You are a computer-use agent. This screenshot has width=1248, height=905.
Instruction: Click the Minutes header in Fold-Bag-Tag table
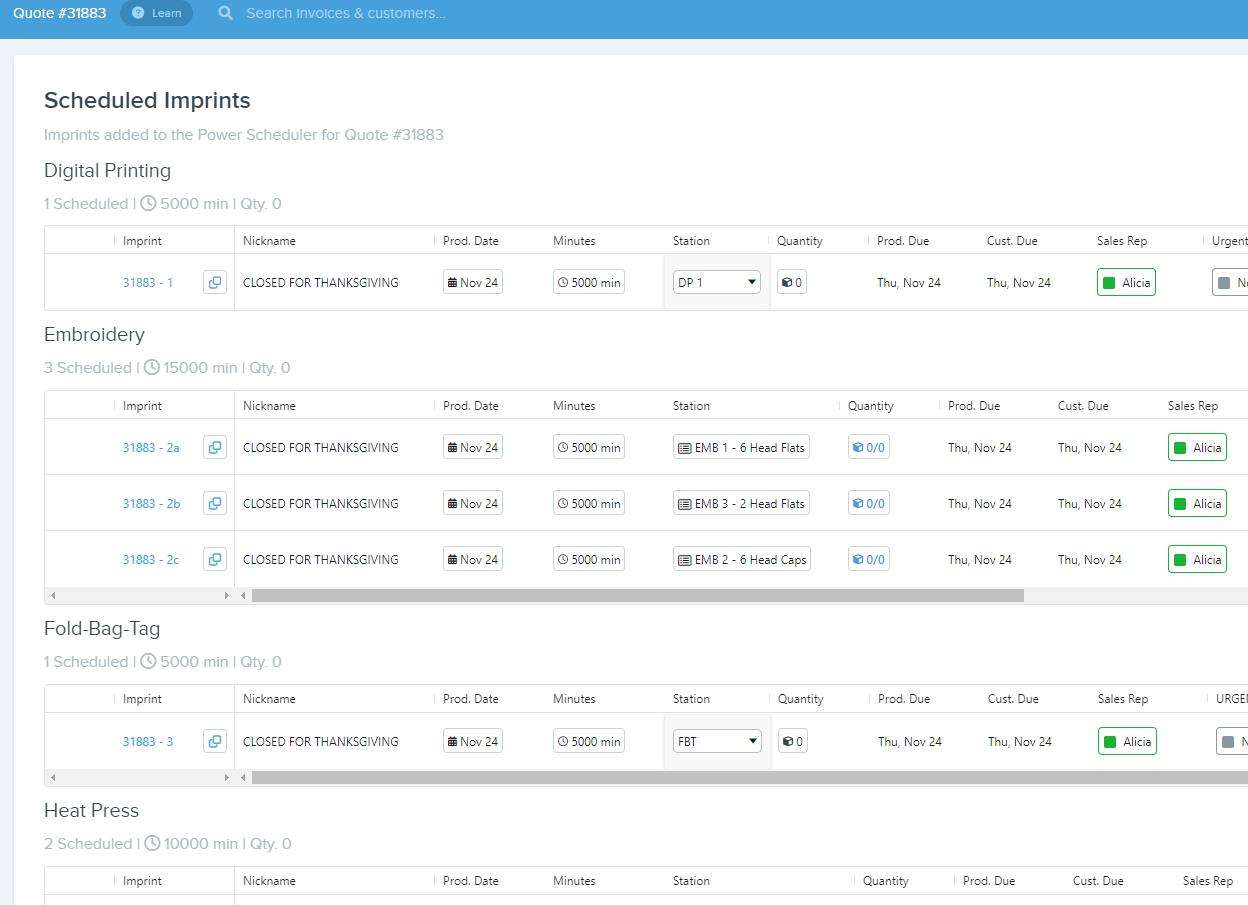click(x=574, y=699)
